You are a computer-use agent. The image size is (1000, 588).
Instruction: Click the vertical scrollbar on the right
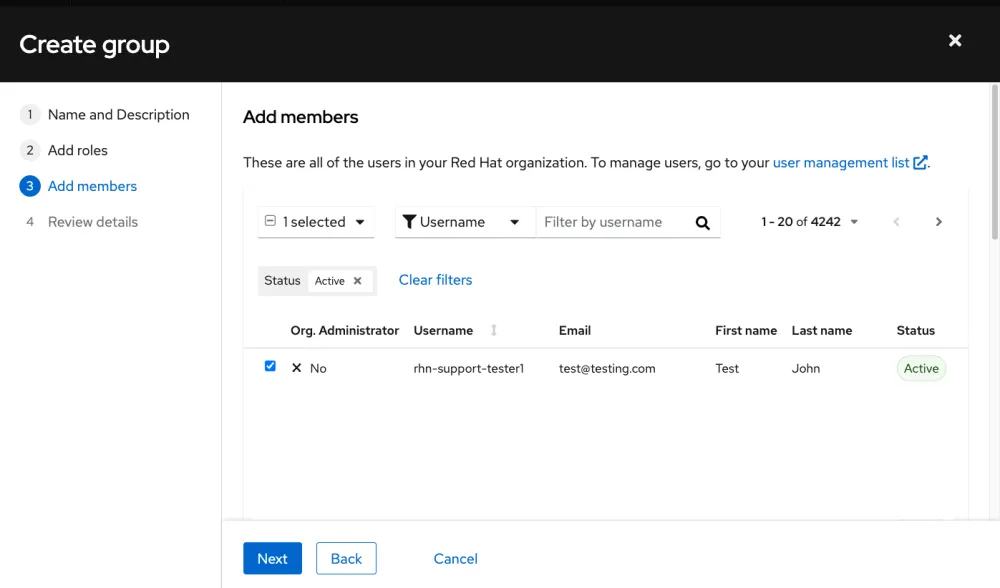pos(994,160)
